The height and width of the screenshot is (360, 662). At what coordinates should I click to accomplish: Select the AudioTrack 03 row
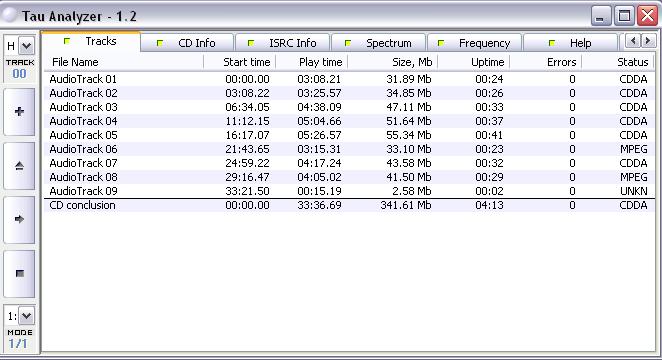tap(349, 107)
